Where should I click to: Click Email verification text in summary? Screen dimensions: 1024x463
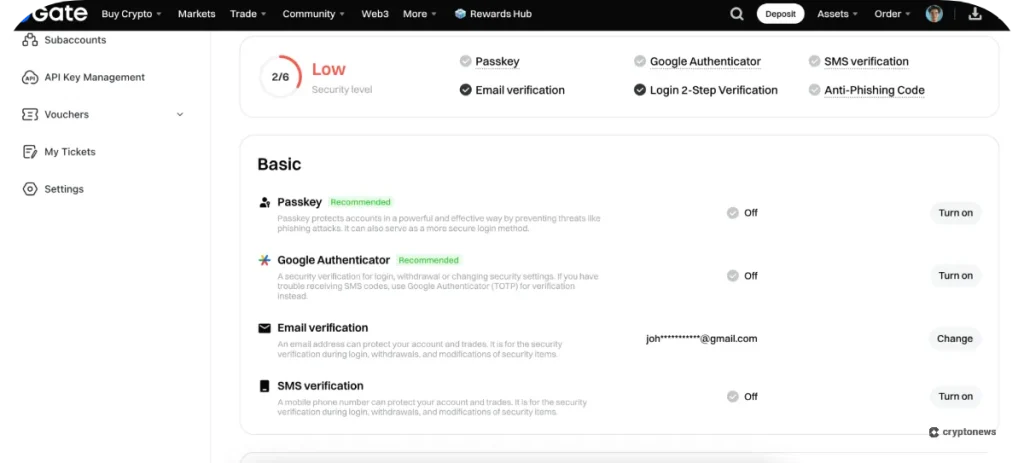pos(520,90)
